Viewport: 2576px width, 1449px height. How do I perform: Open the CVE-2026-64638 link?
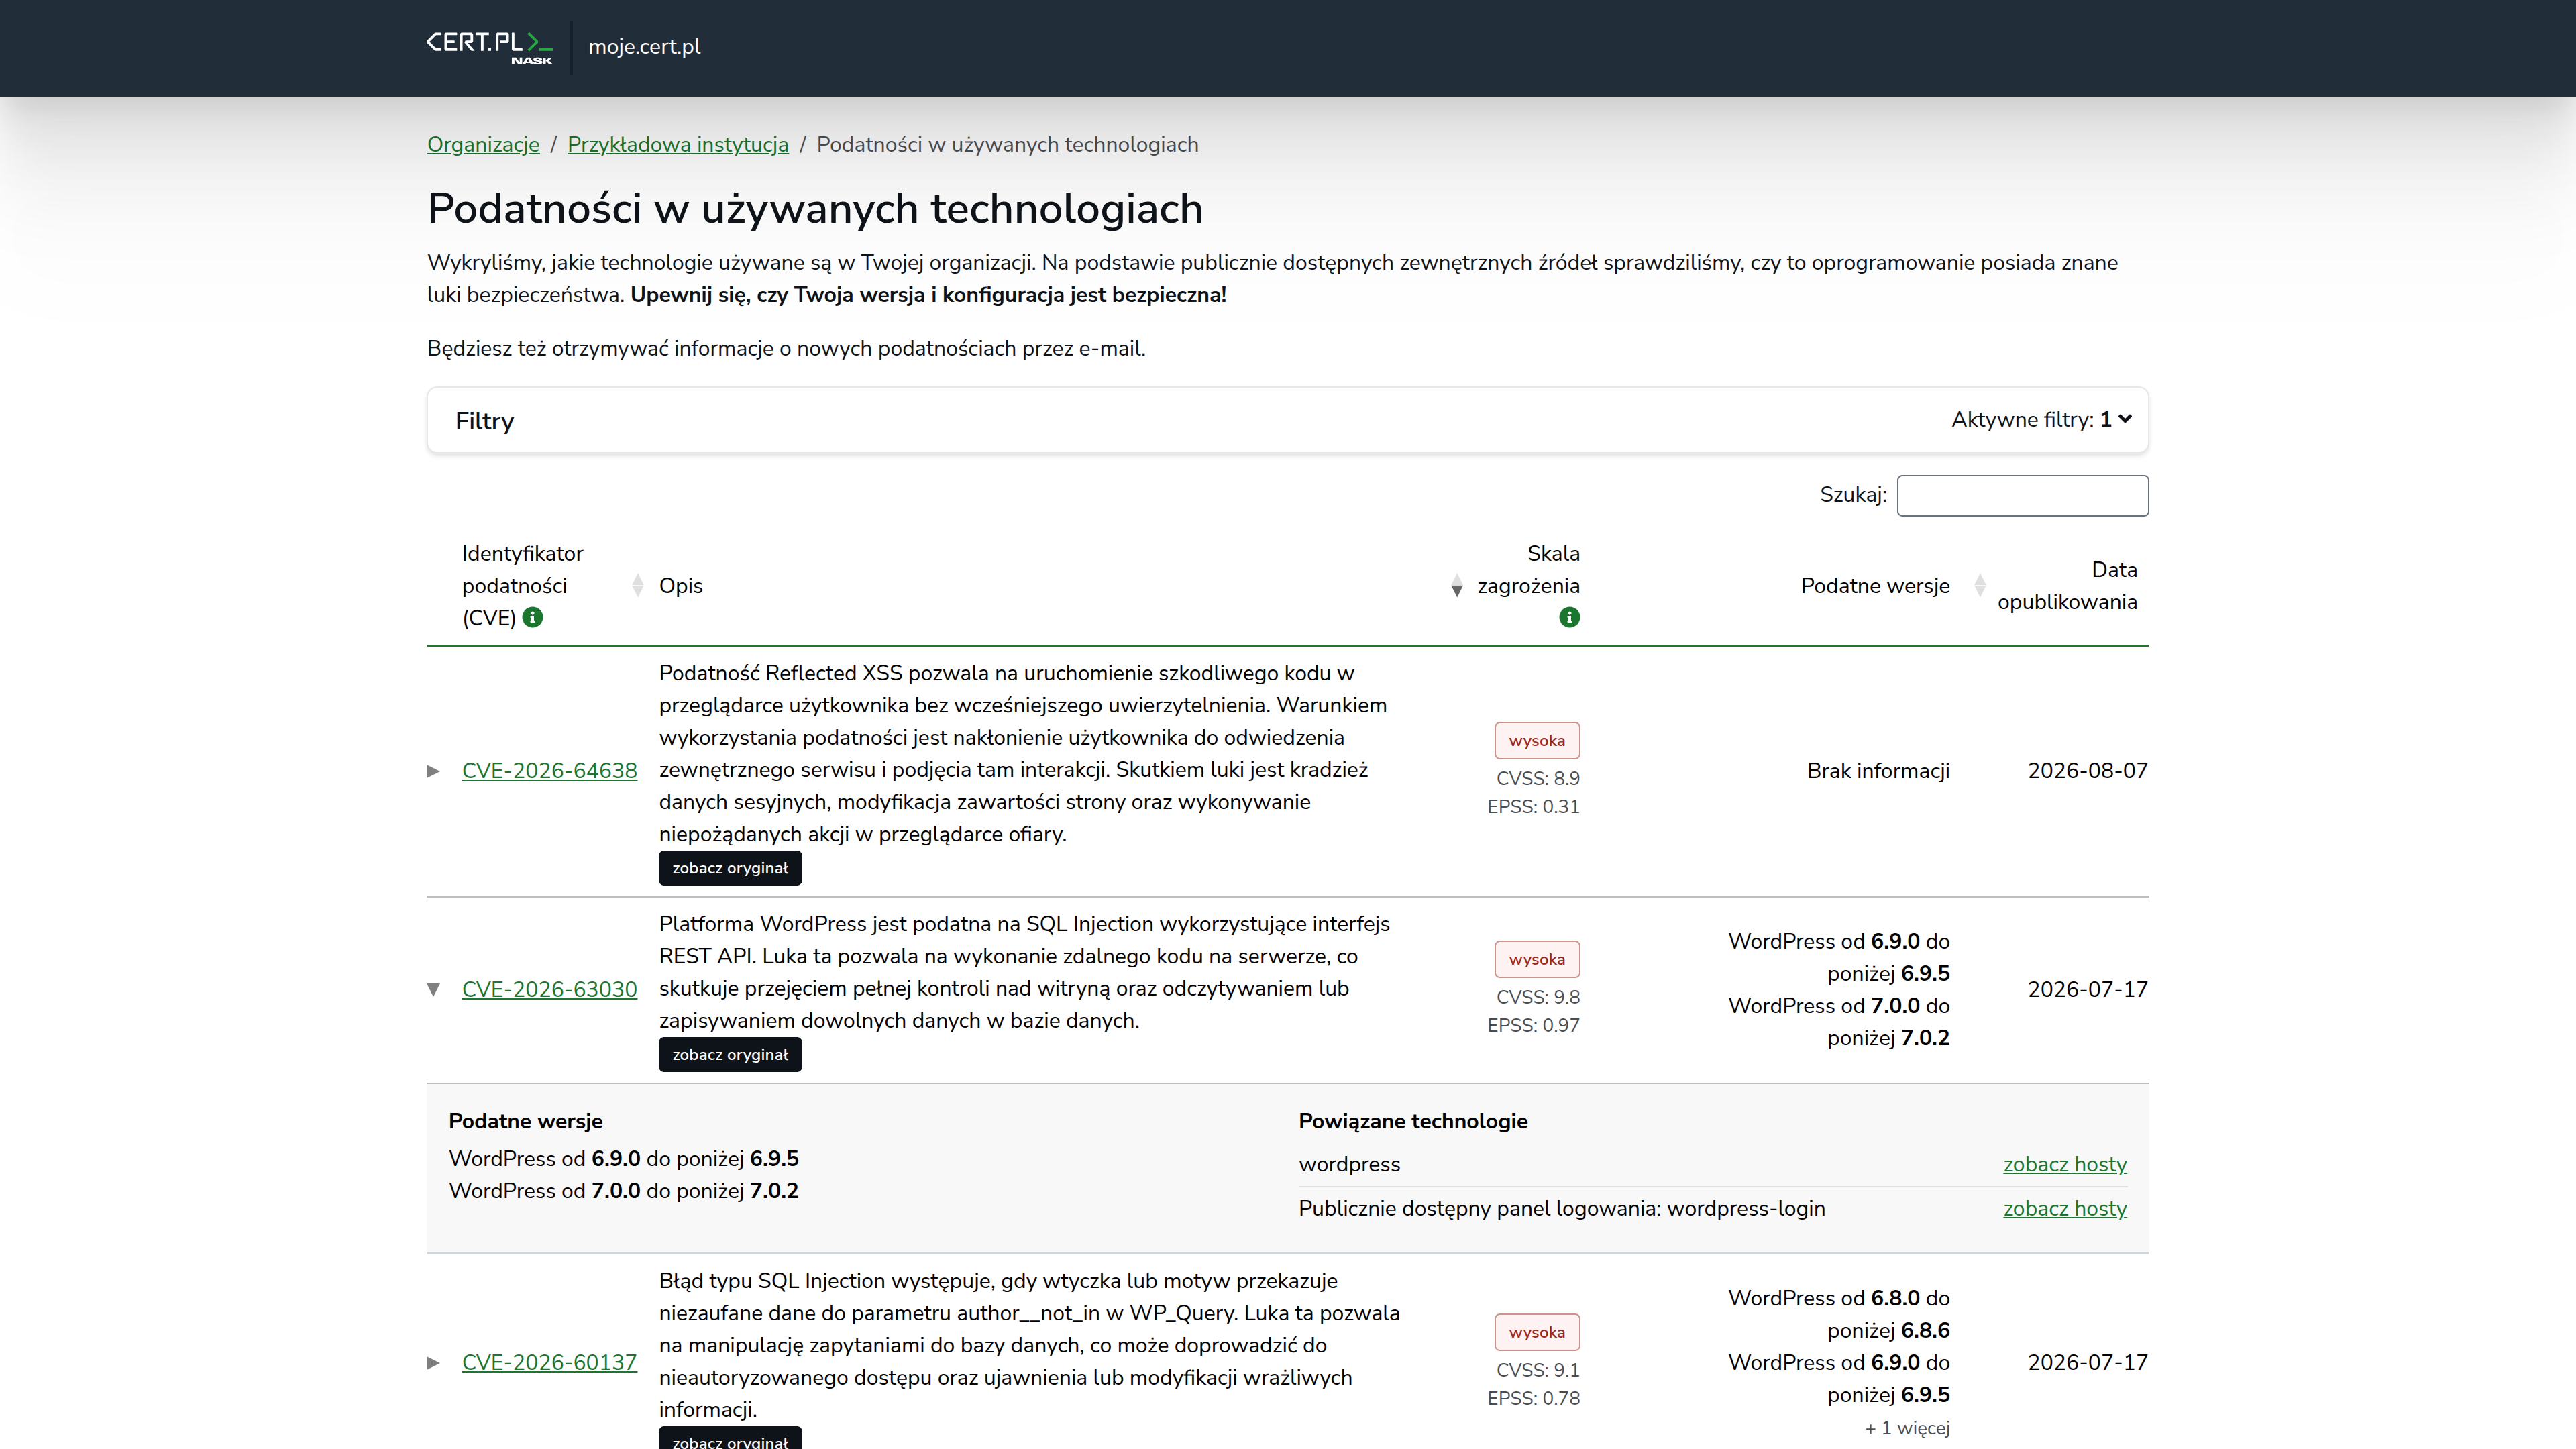click(549, 771)
